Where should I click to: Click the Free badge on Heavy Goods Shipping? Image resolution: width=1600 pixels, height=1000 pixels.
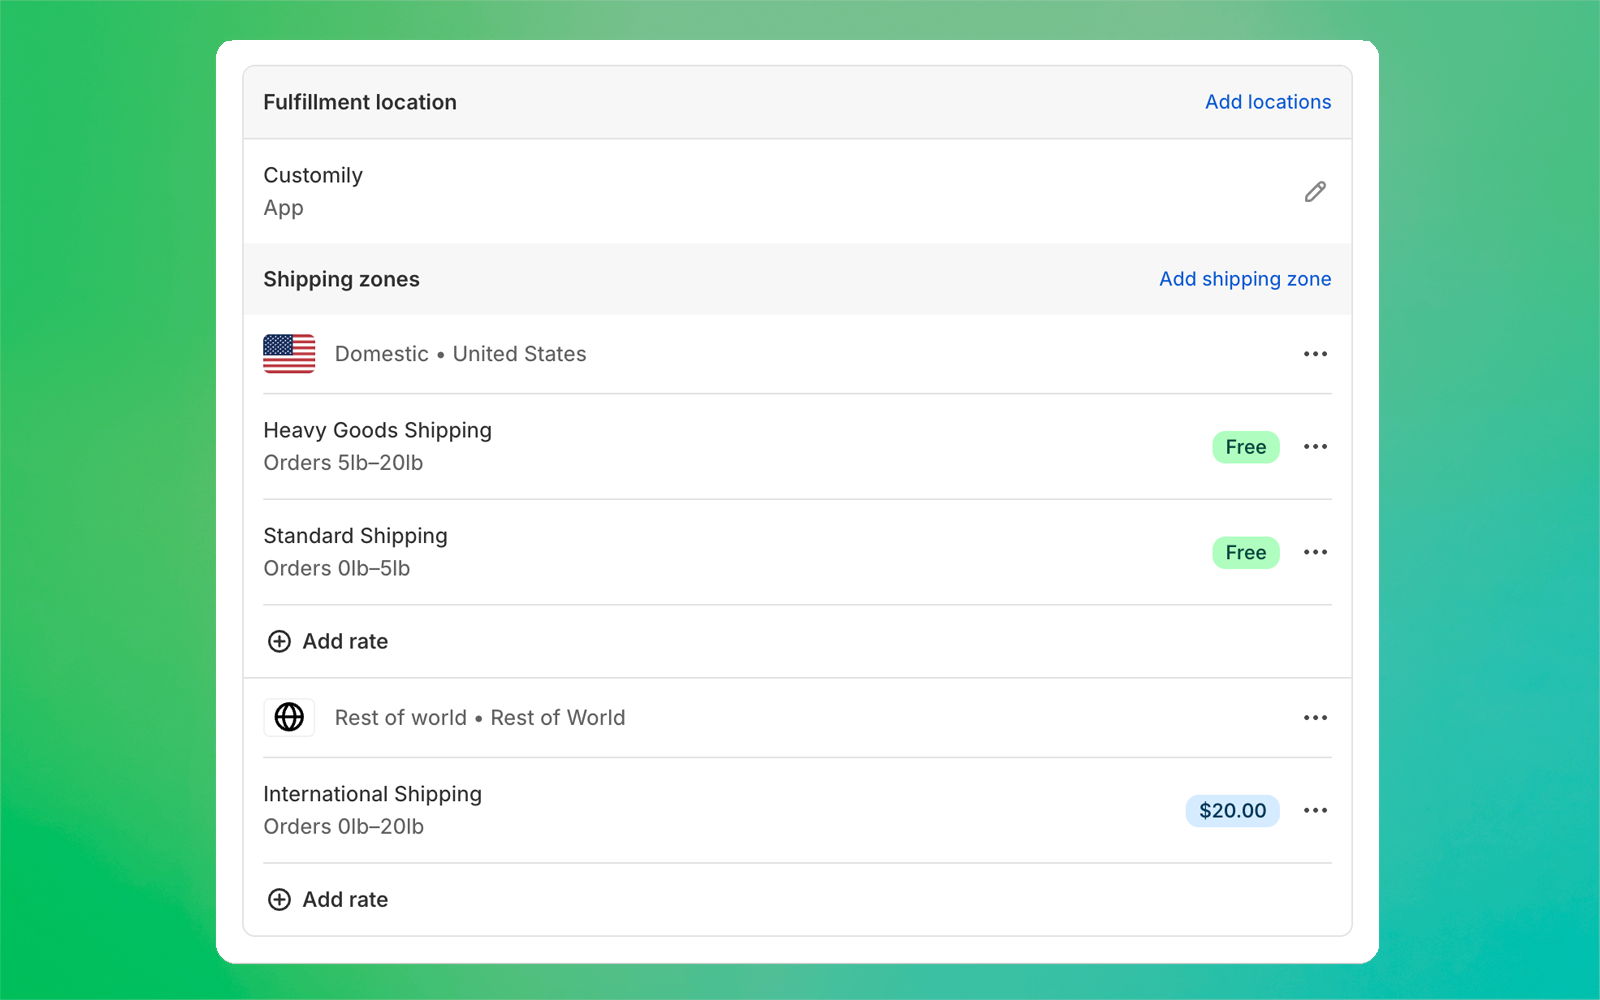coord(1245,447)
